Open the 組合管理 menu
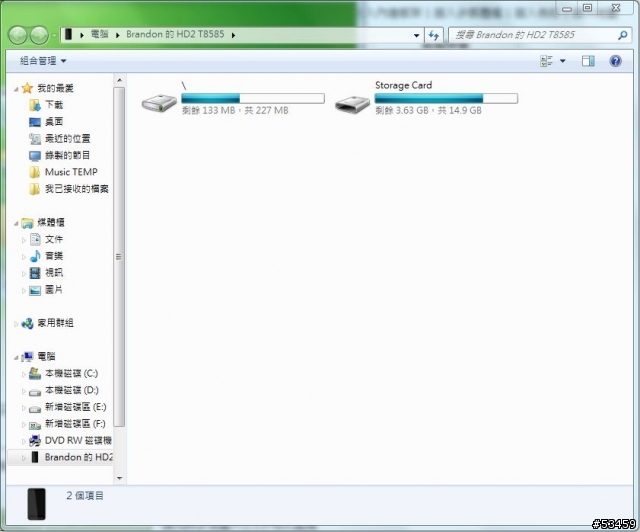 point(43,61)
